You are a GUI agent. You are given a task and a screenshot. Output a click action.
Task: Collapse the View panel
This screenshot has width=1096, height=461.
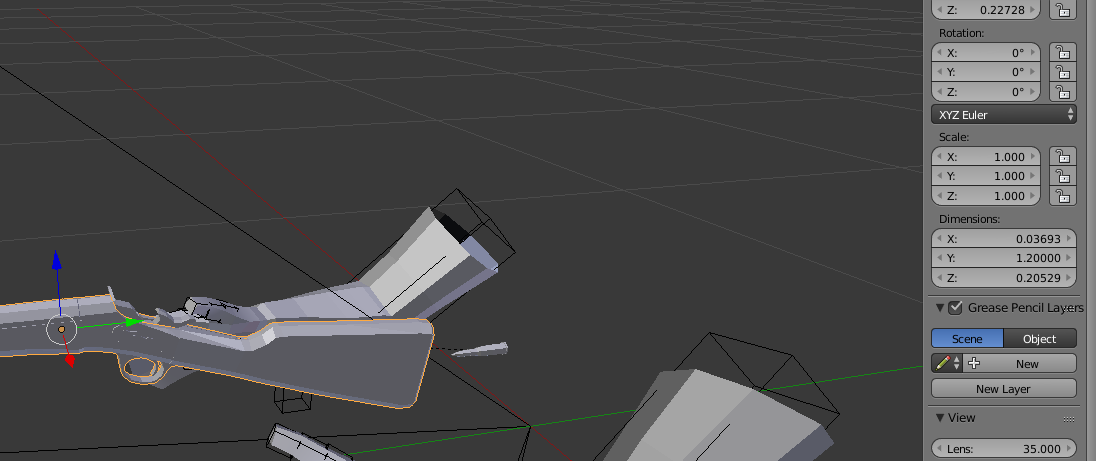pos(940,418)
